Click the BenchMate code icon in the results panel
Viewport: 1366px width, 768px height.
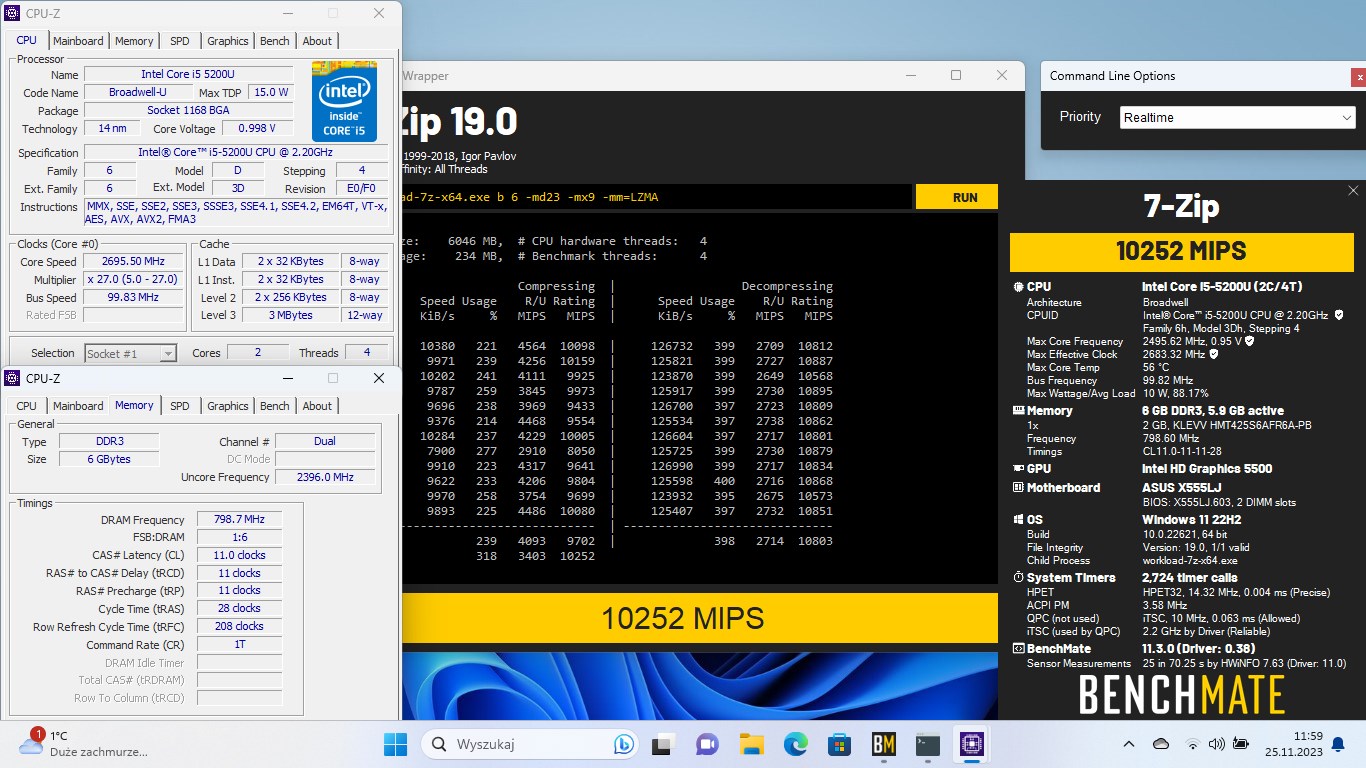[1018, 649]
